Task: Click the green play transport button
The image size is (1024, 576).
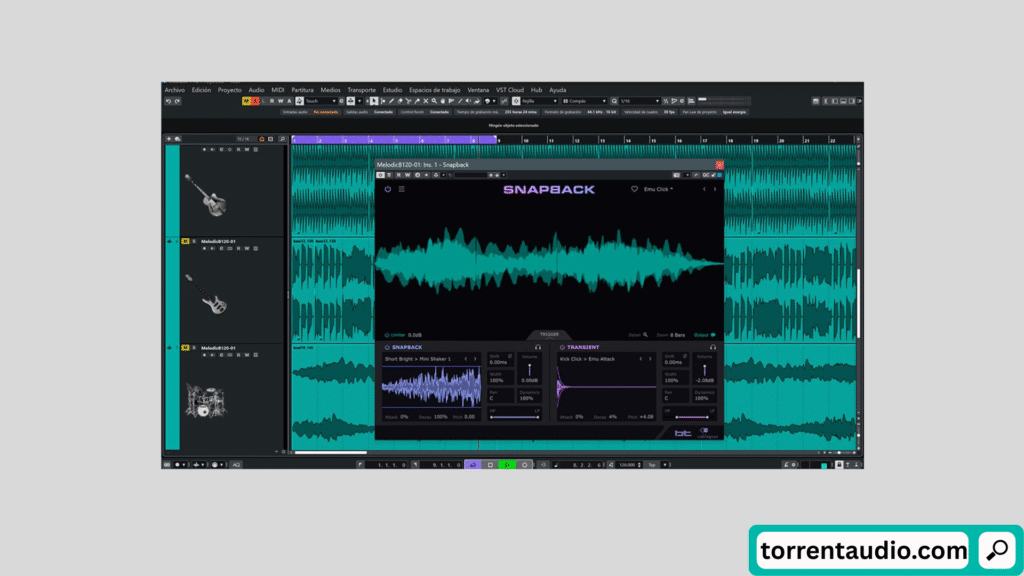Action: coord(507,465)
